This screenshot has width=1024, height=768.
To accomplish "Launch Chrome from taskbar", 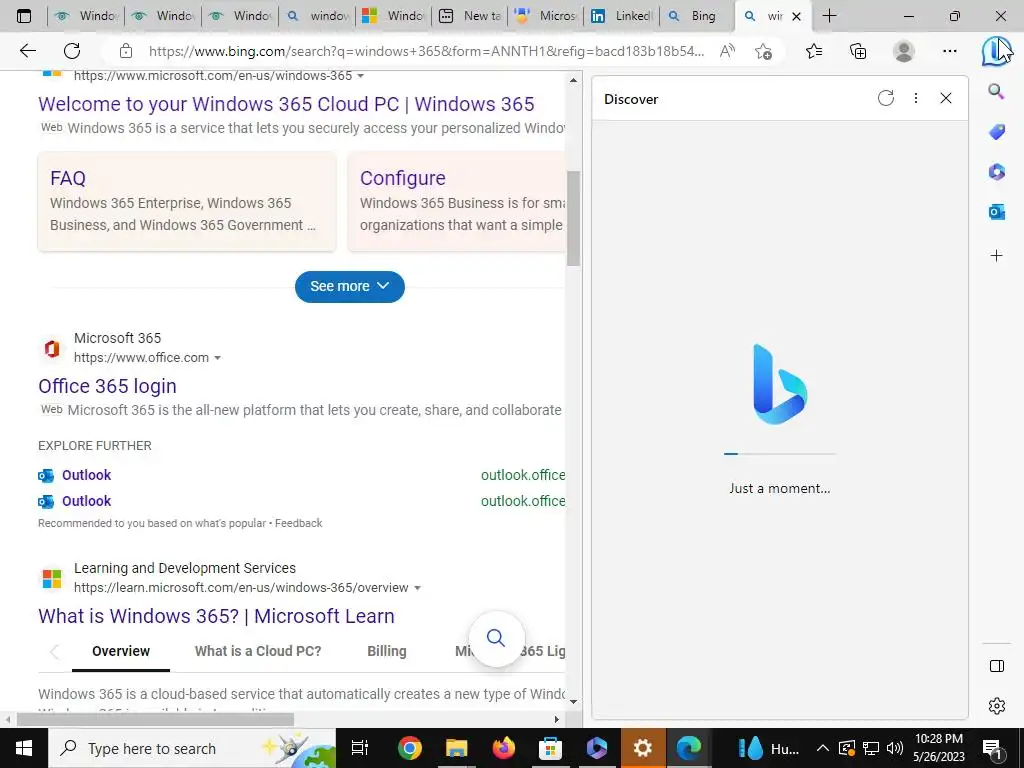I will coord(409,748).
